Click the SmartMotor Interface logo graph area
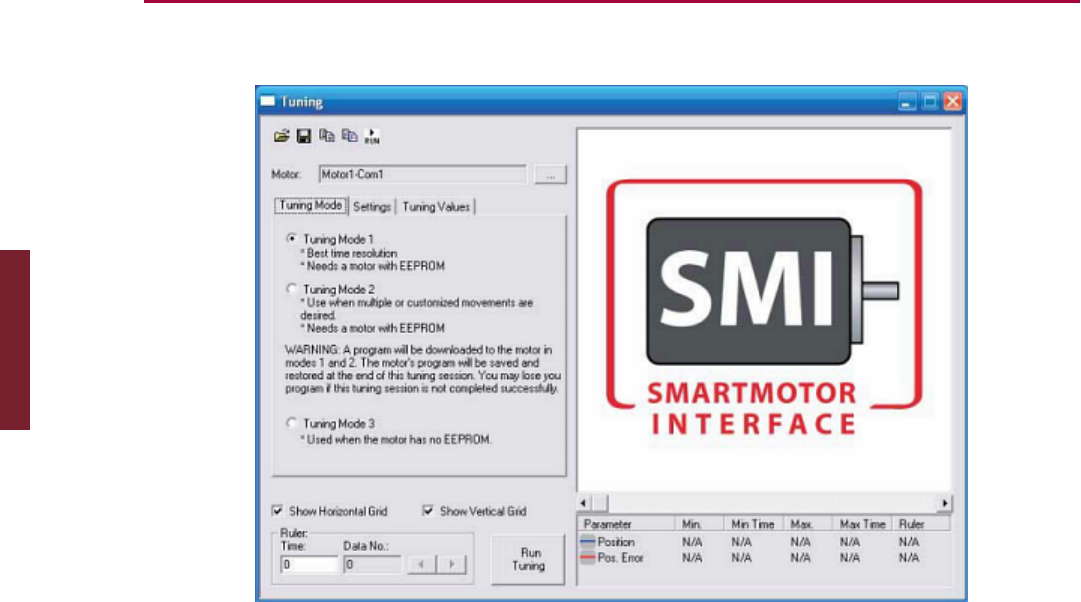Screen dimensions: 1081x602 (x=764, y=309)
